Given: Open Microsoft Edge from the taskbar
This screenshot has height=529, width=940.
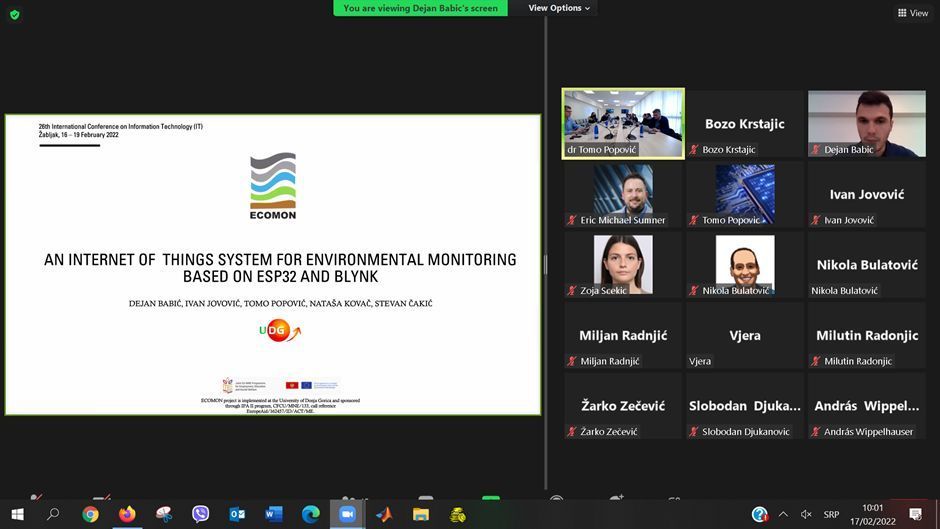Looking at the screenshot, I should (310, 514).
